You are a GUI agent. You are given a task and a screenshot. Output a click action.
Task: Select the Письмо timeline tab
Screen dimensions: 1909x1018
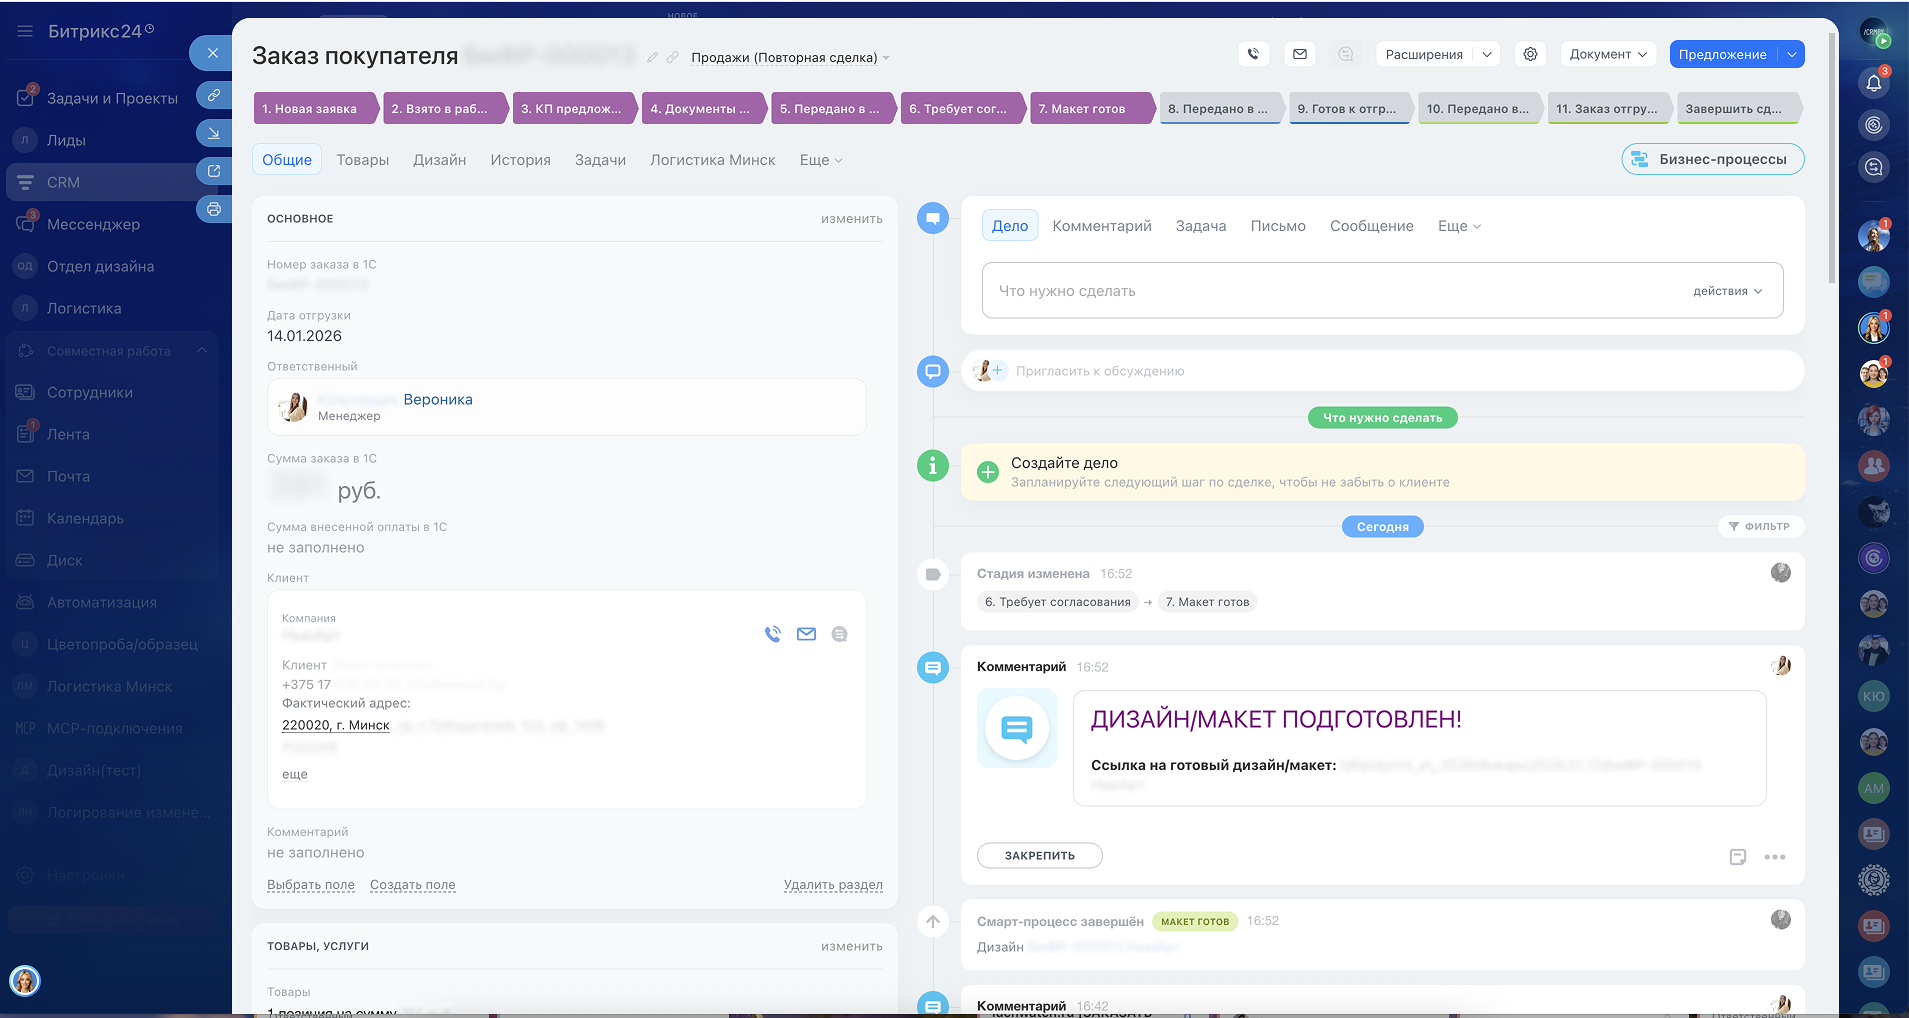point(1278,226)
